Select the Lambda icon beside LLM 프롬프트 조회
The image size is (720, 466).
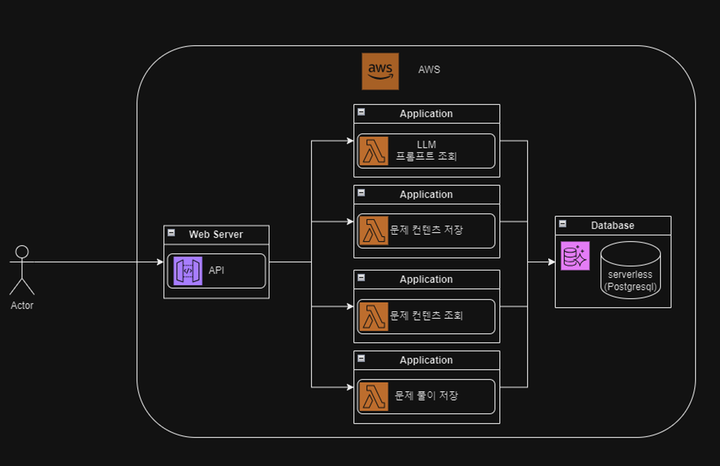374,151
